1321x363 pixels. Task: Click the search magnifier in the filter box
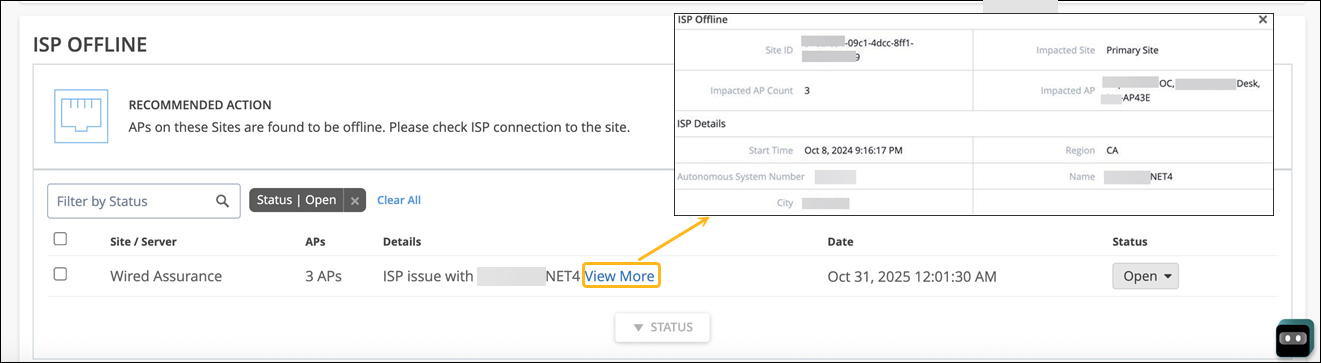pyautogui.click(x=222, y=201)
